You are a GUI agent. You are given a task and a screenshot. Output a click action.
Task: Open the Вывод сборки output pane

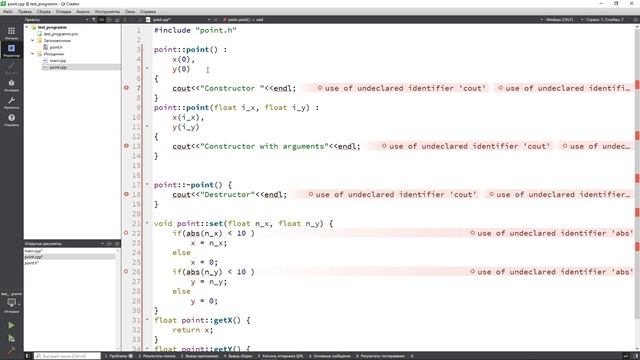[238, 356]
